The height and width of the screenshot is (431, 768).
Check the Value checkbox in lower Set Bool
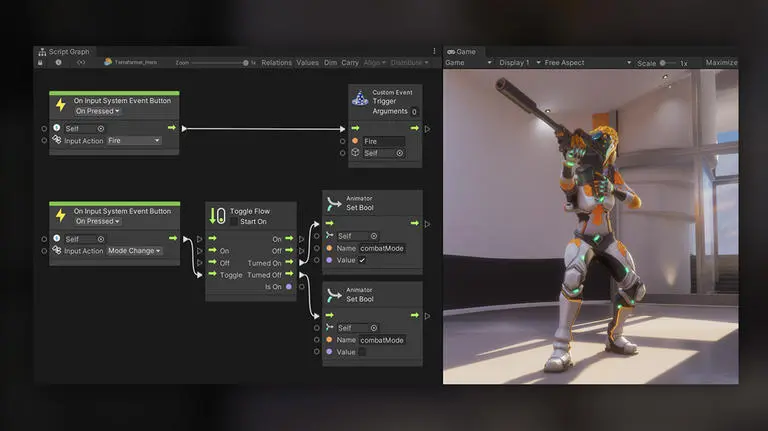click(362, 352)
